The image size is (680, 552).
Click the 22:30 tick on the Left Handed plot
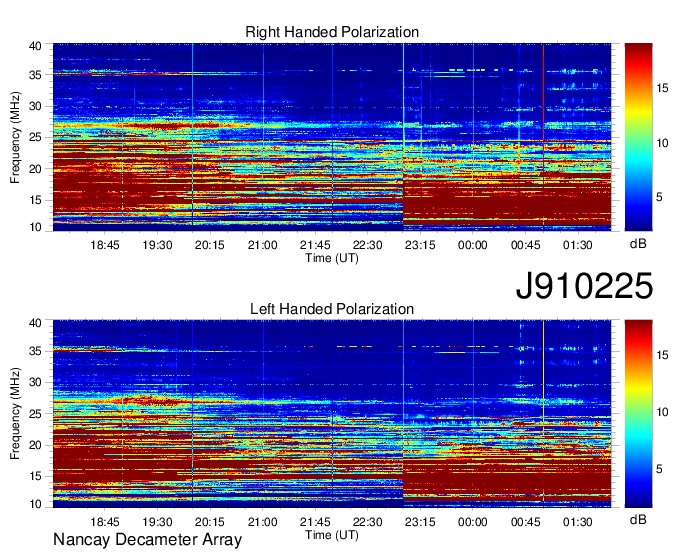368,522
